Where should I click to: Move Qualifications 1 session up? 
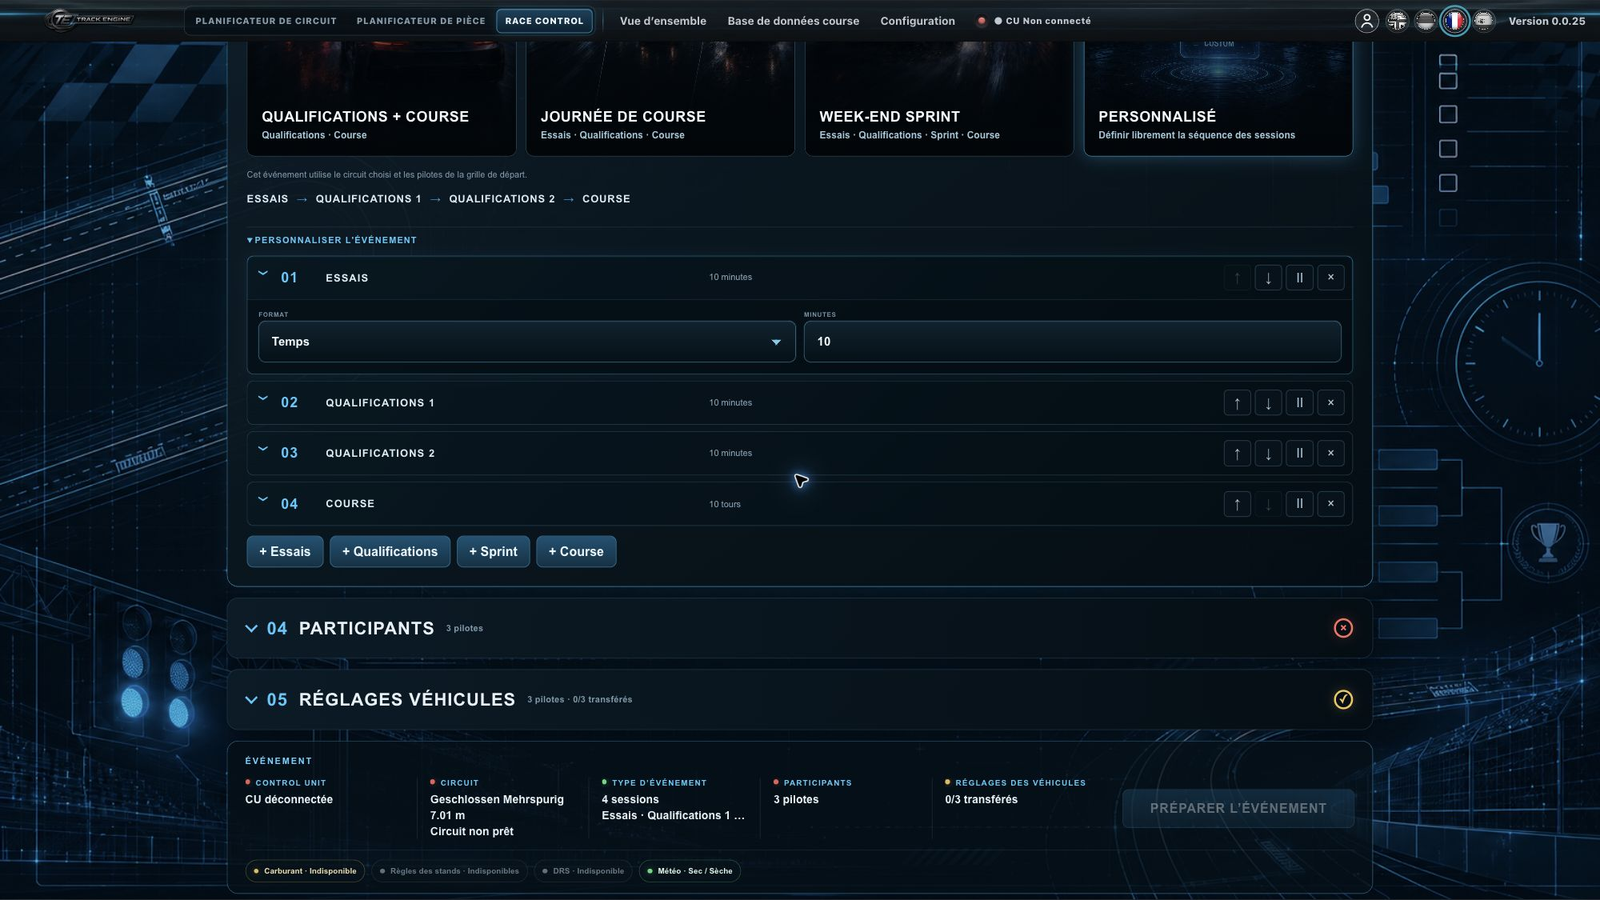point(1237,403)
